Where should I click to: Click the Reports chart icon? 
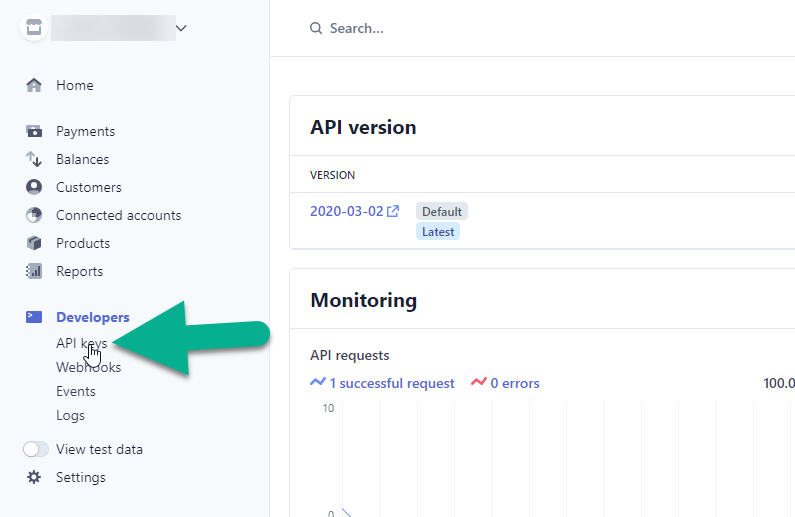(34, 271)
